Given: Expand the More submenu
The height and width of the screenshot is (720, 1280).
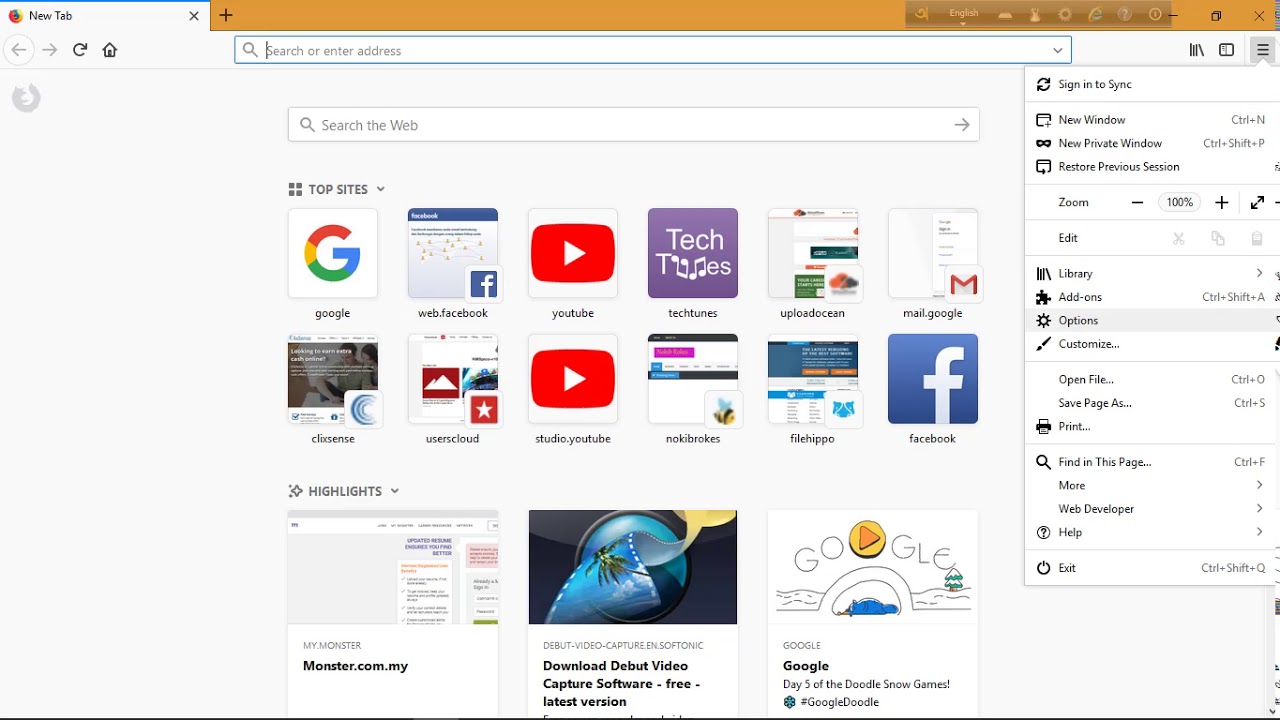Looking at the screenshot, I should 1152,485.
